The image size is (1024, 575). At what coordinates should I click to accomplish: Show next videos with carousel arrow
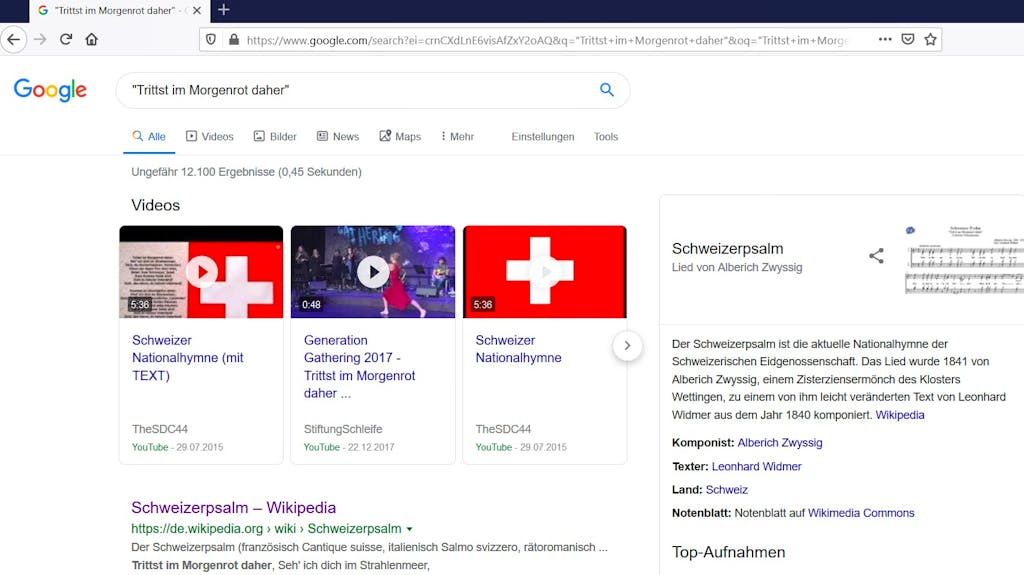(x=627, y=346)
